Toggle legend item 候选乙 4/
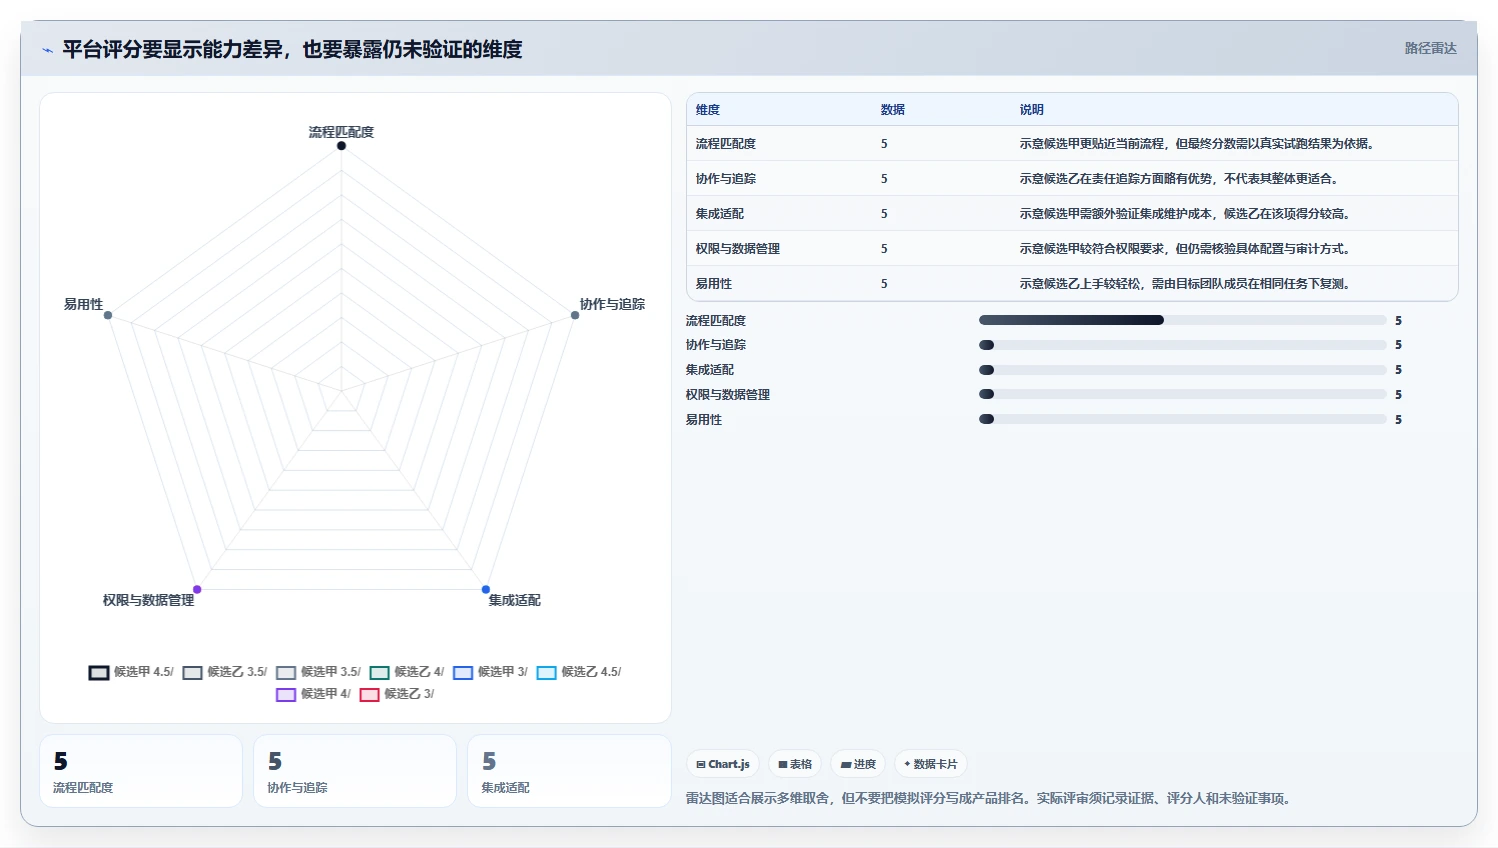The height and width of the screenshot is (848, 1498). click(407, 672)
